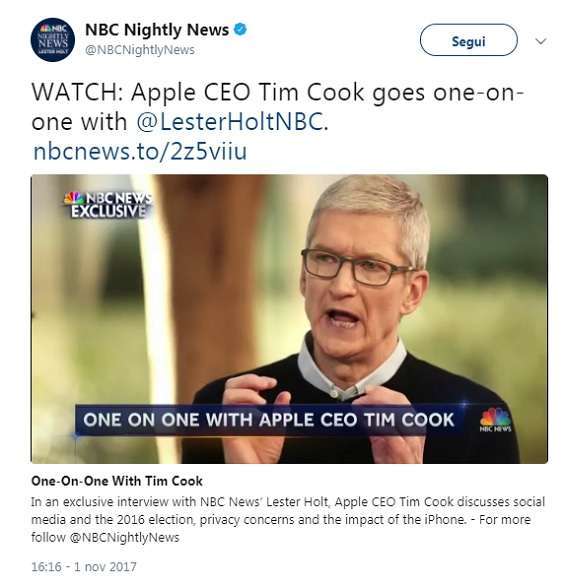Screen dimensions: 565x587
Task: Click the EXCLUSIVE label on video
Action: click(x=108, y=212)
